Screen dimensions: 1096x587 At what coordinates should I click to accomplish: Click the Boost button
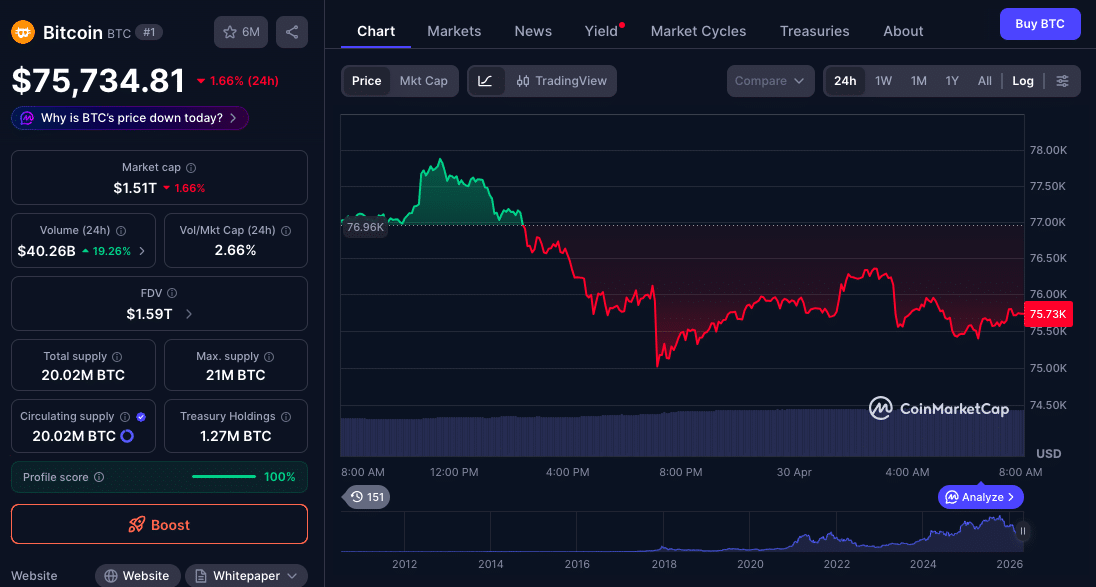tap(159, 524)
